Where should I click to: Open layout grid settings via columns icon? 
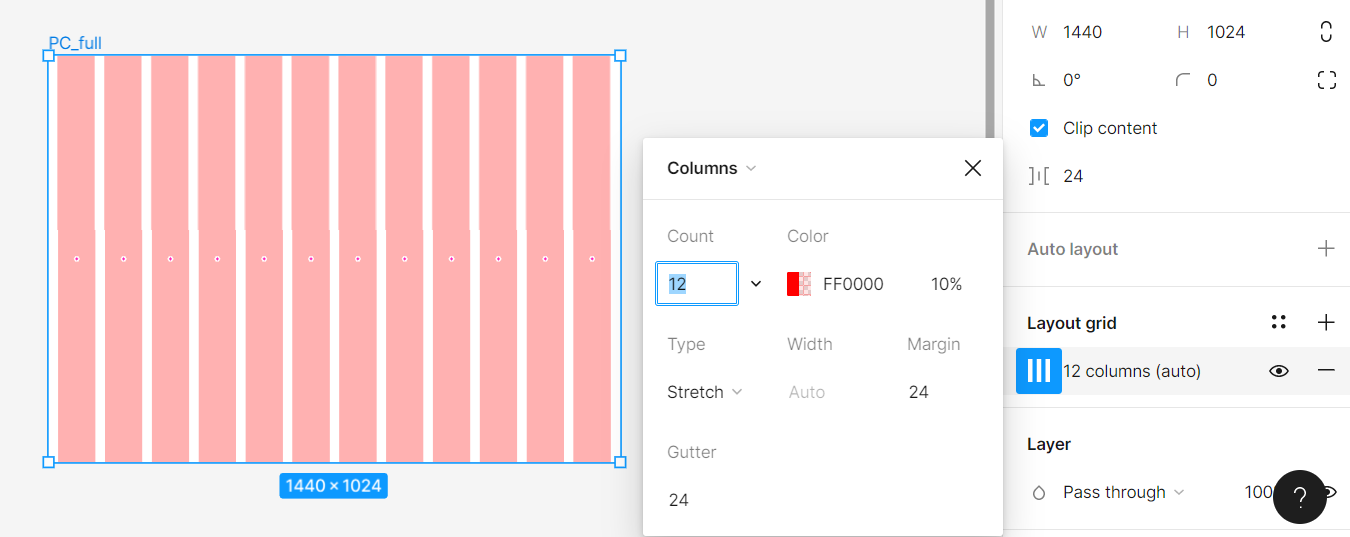[1039, 371]
